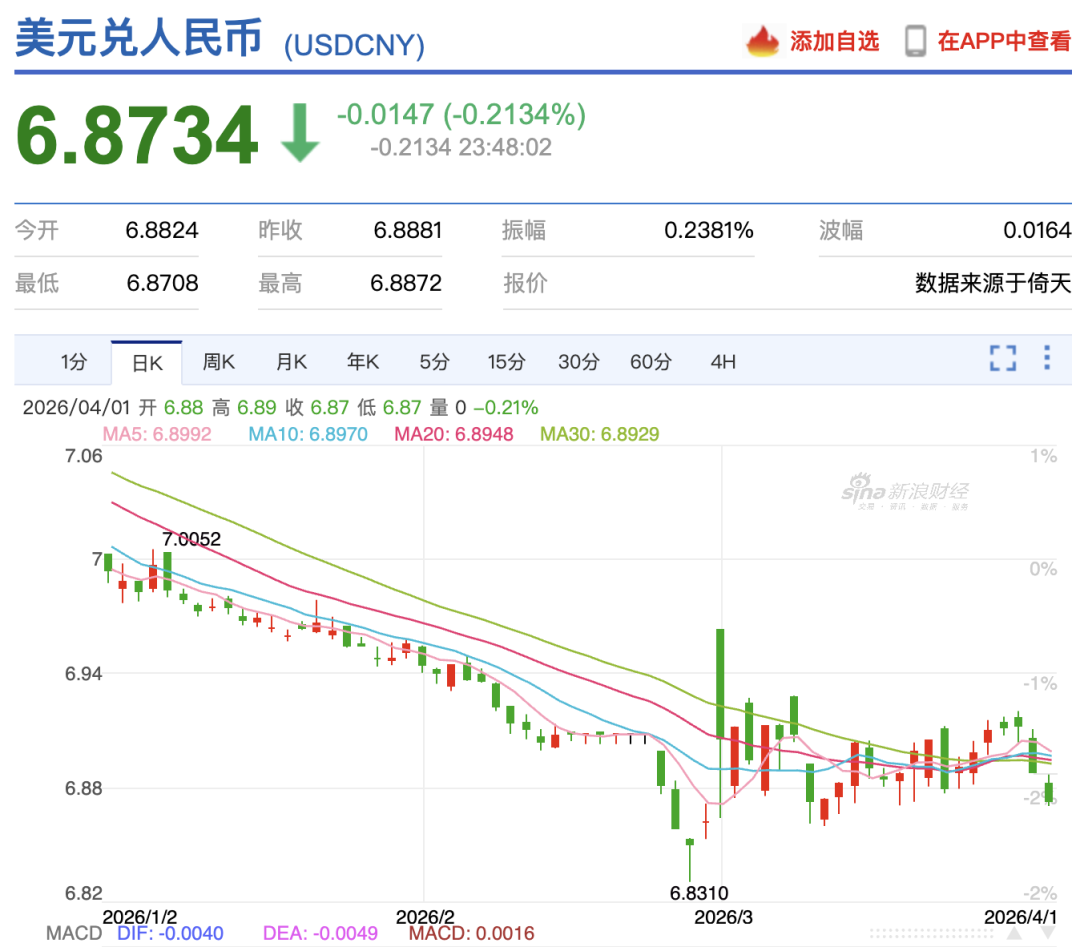Click the 最高 value 6.8872
Image resolution: width=1080 pixels, height=947 pixels.
tap(406, 283)
